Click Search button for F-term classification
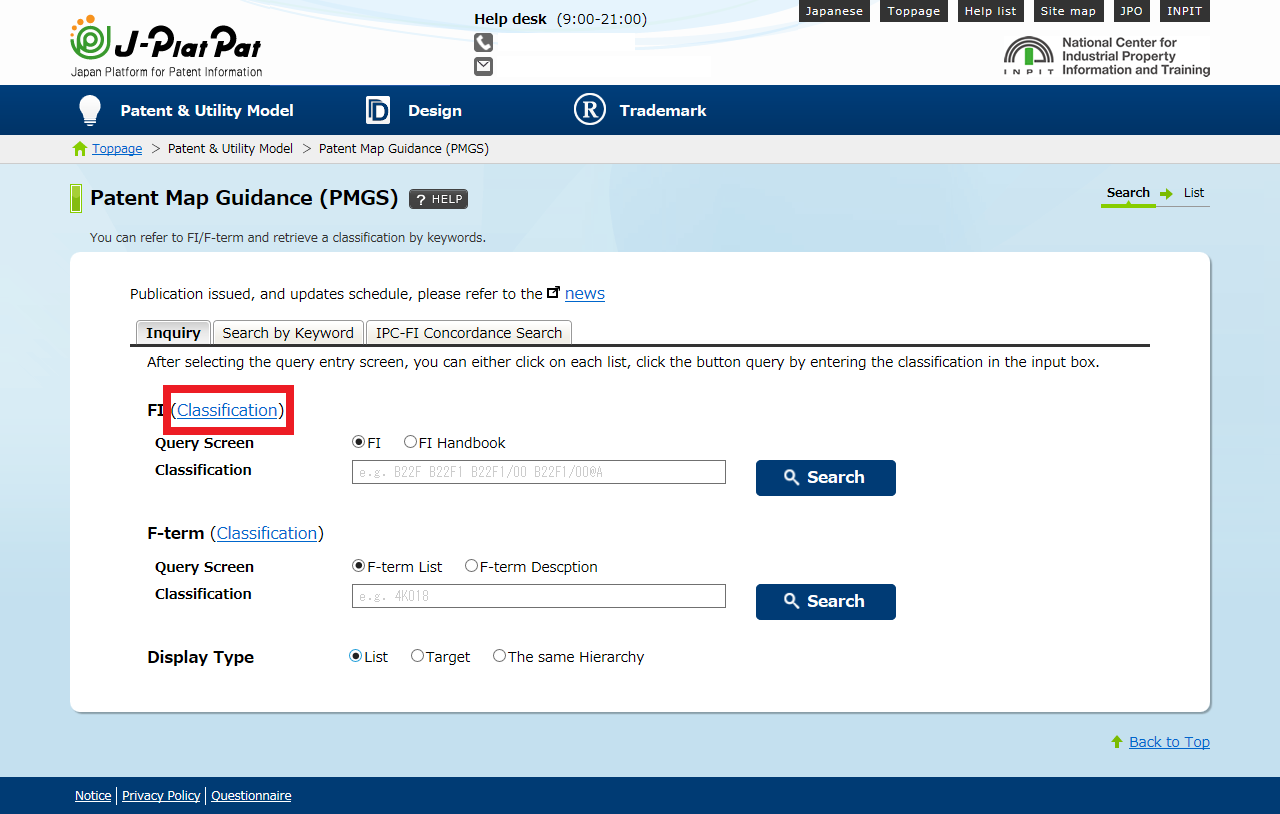Image resolution: width=1280 pixels, height=814 pixels. pyautogui.click(x=825, y=601)
